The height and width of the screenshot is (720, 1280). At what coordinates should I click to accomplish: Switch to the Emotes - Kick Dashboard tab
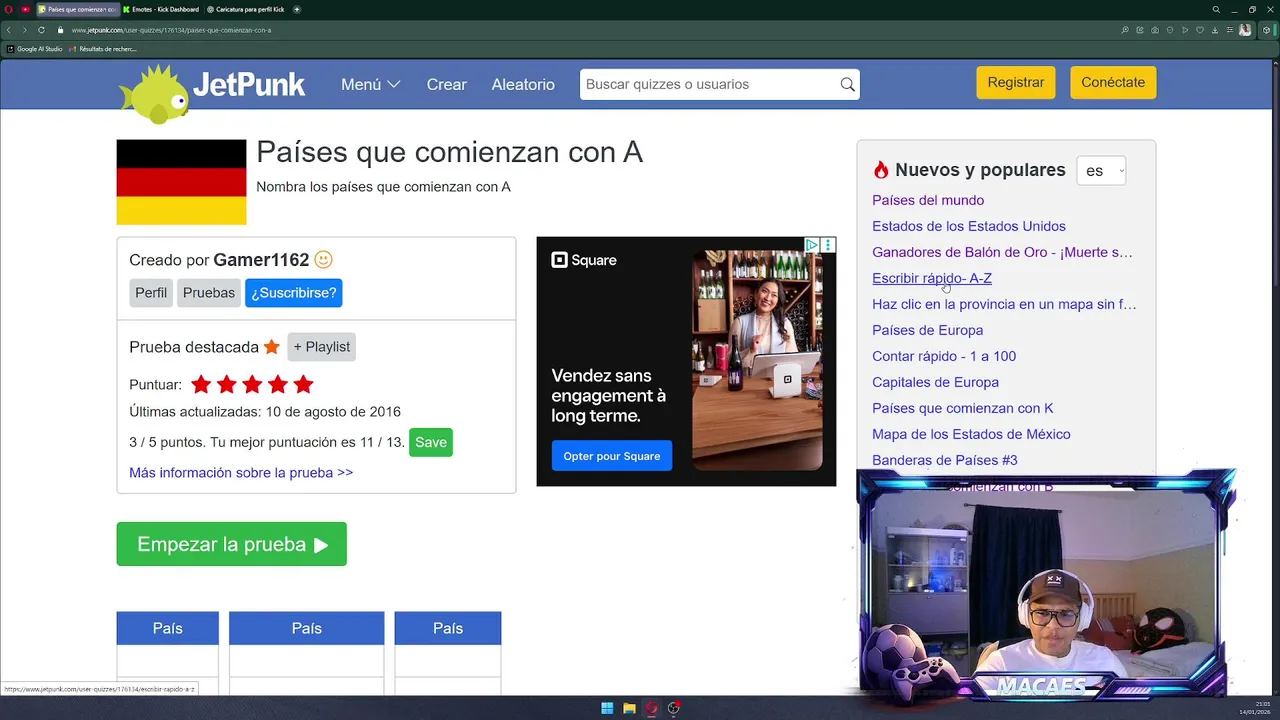[x=160, y=9]
